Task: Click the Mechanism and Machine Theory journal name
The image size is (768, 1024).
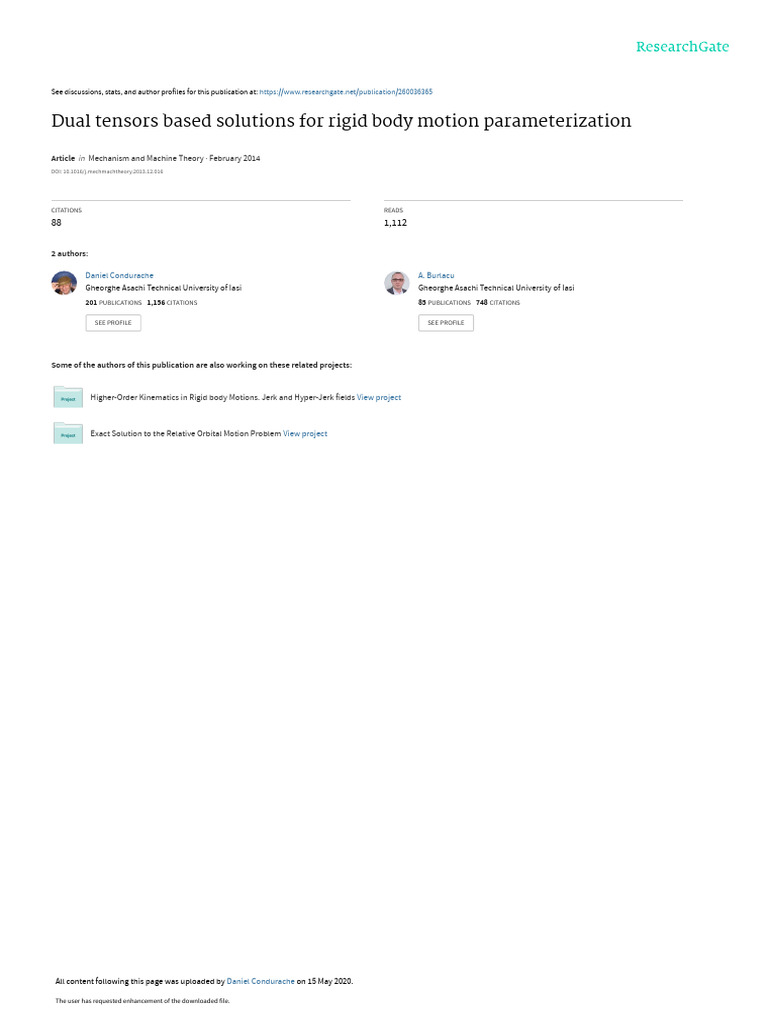Action: point(146,158)
